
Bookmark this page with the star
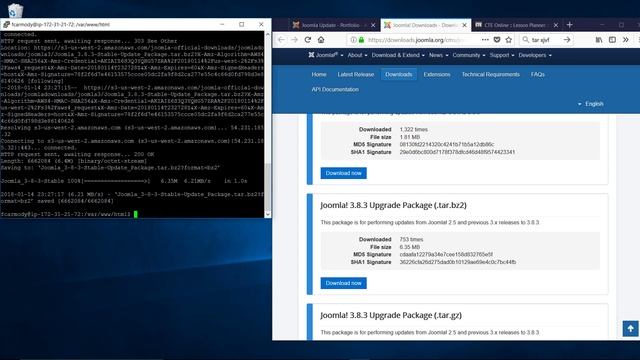509,40
